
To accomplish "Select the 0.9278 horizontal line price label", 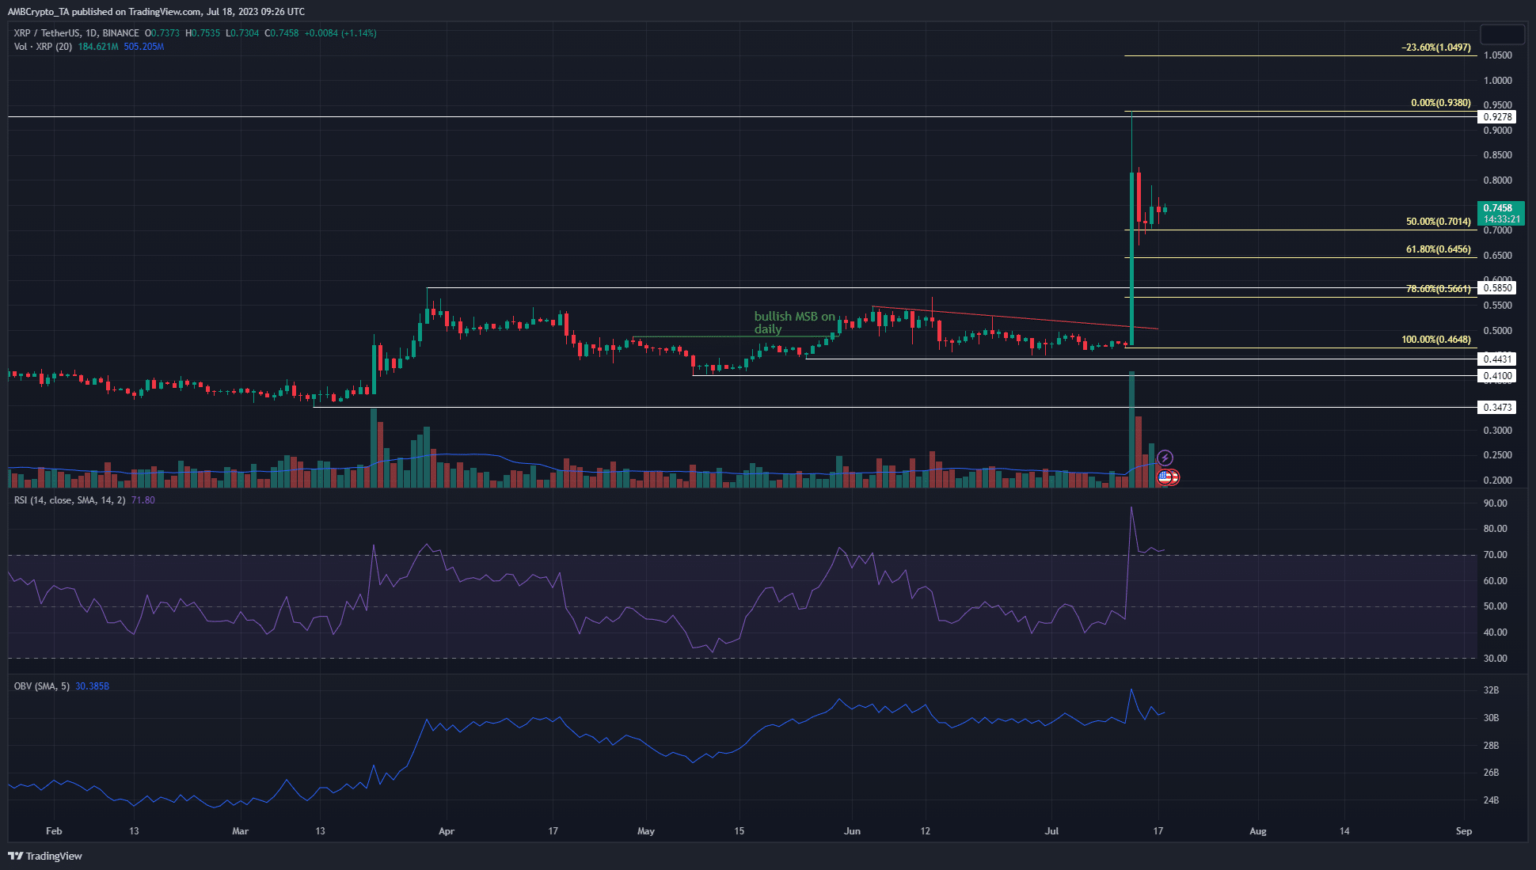I will (1497, 117).
